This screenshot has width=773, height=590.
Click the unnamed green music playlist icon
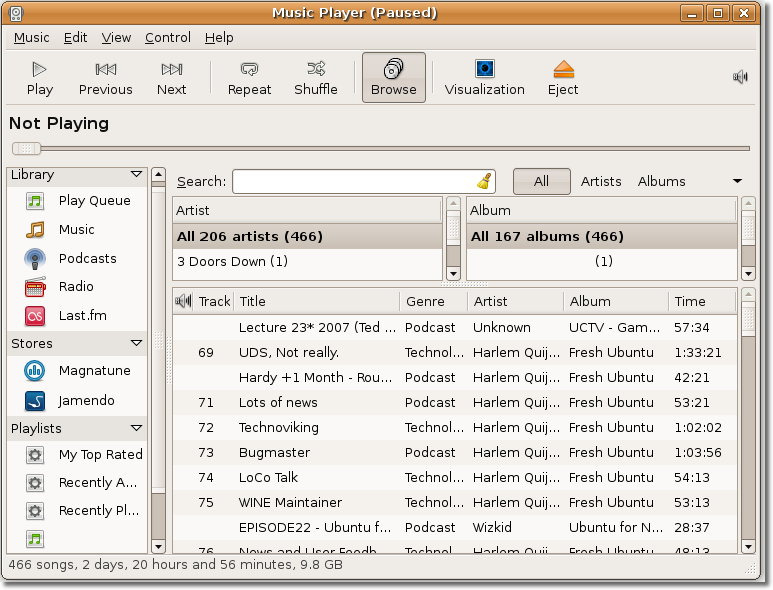(x=35, y=539)
